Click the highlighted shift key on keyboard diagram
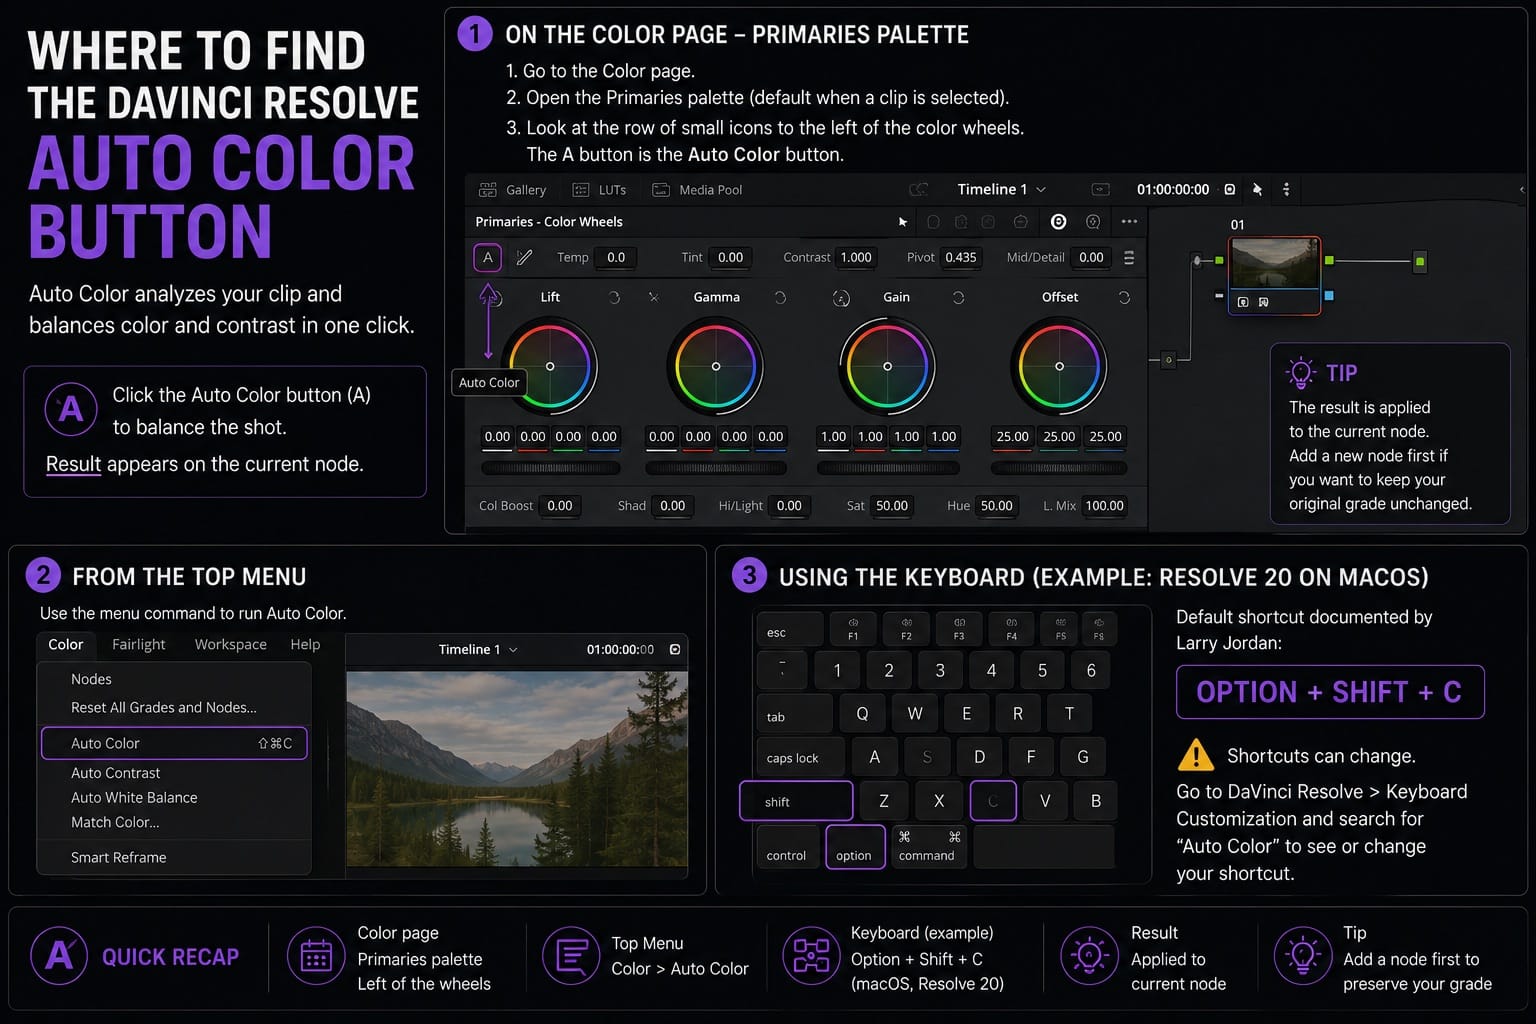This screenshot has width=1536, height=1024. tap(796, 801)
